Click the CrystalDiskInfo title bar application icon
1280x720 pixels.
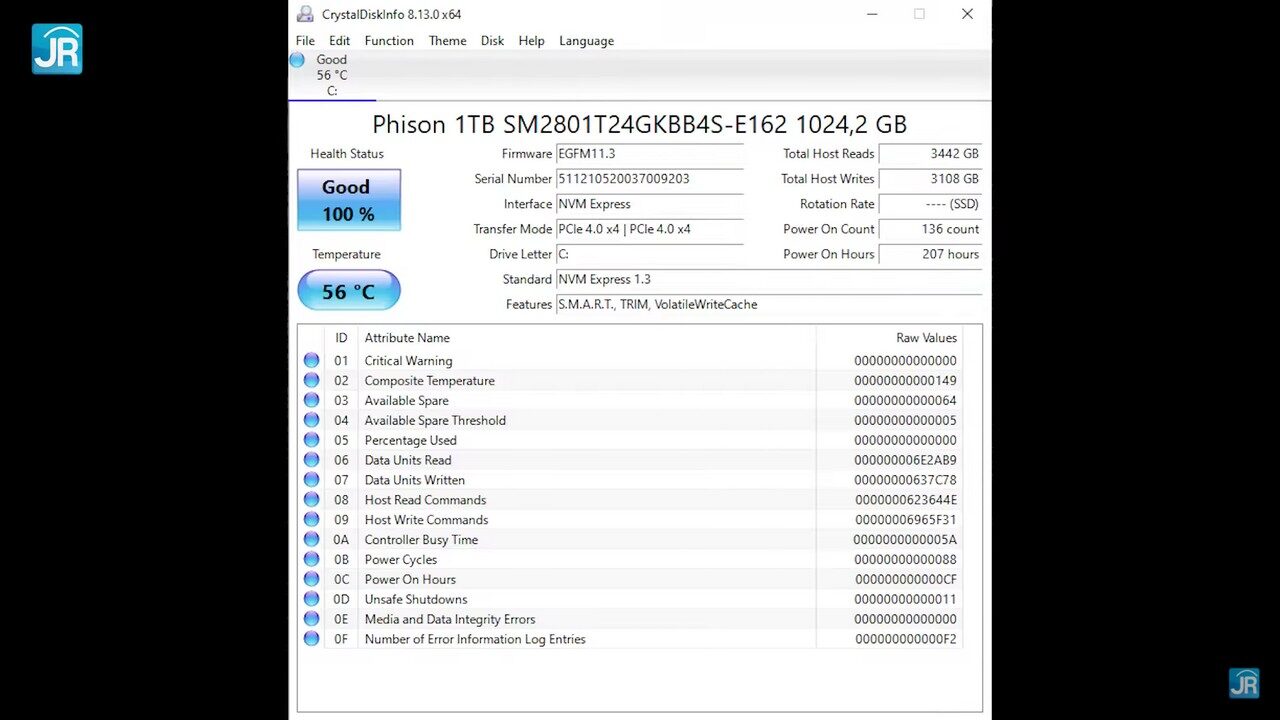305,14
